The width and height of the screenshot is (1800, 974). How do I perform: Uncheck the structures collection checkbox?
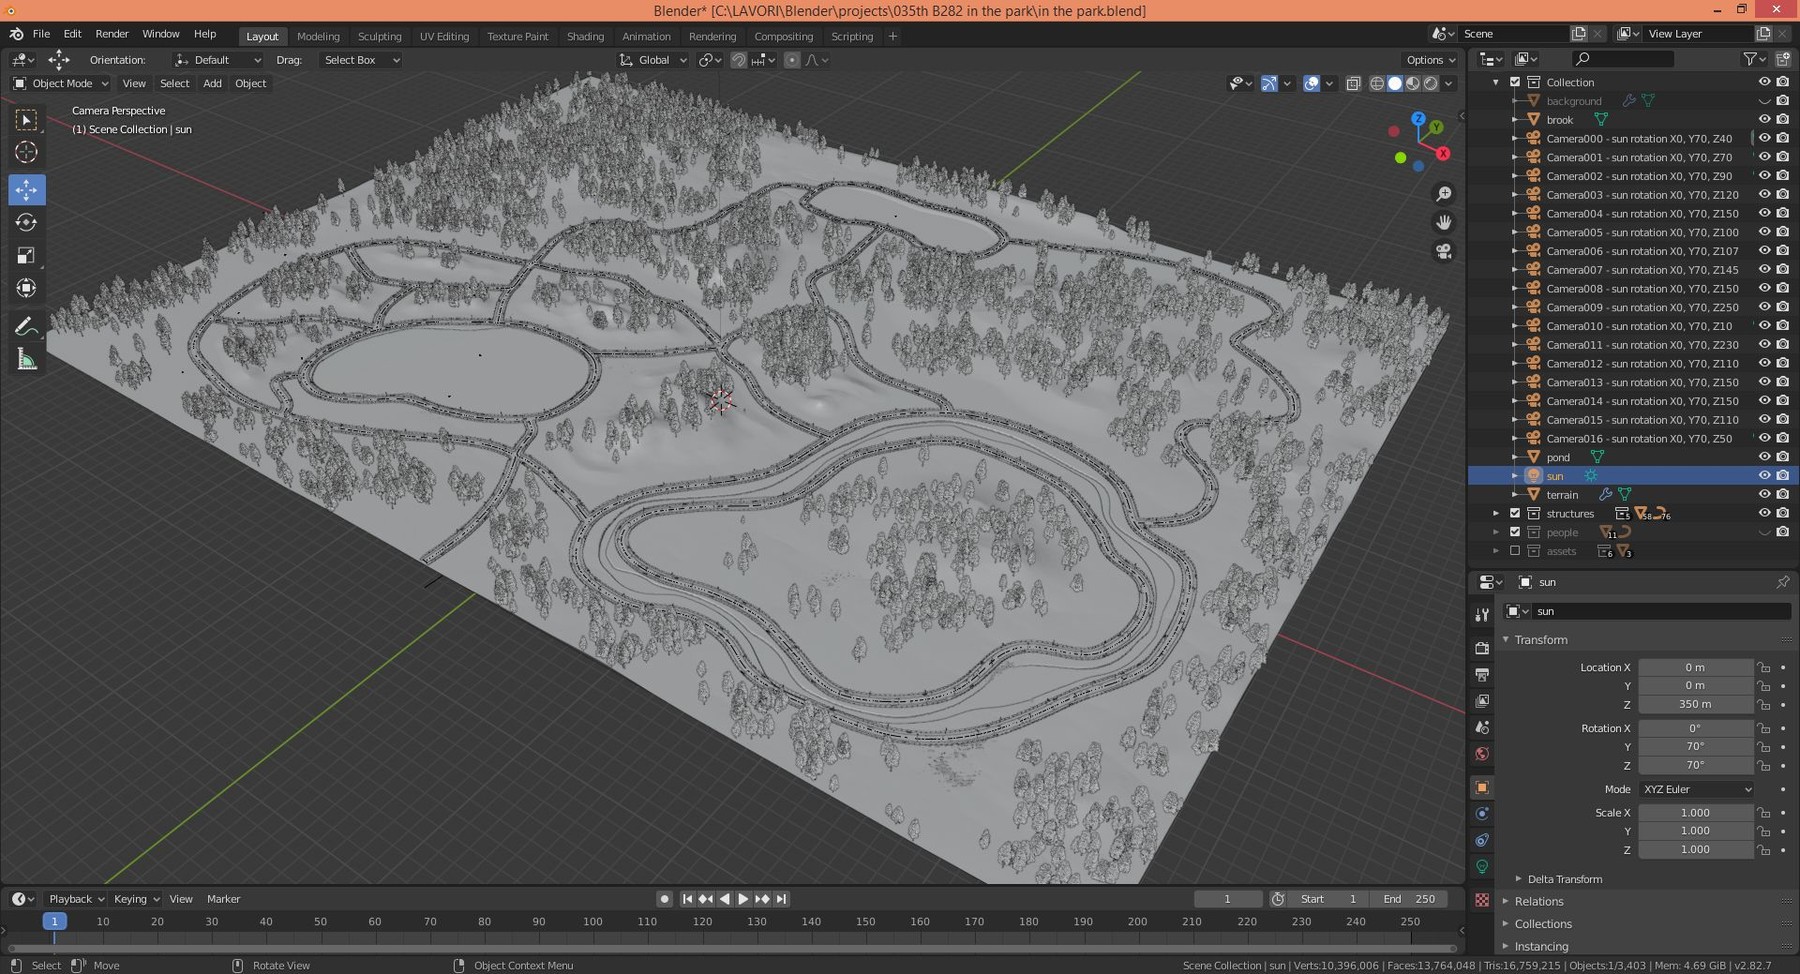tap(1515, 513)
